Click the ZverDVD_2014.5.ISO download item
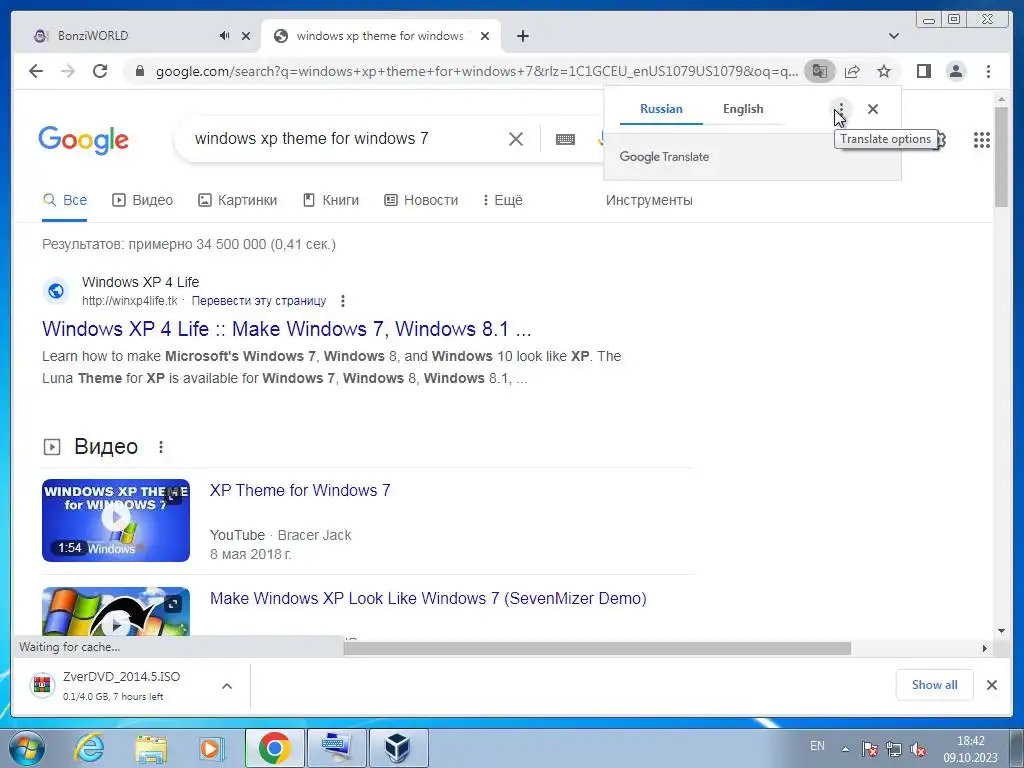Viewport: 1024px width, 768px height. click(x=121, y=686)
